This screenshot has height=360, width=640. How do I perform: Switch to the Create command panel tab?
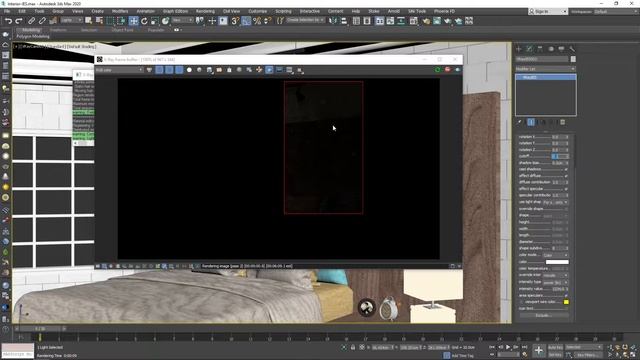(x=519, y=49)
